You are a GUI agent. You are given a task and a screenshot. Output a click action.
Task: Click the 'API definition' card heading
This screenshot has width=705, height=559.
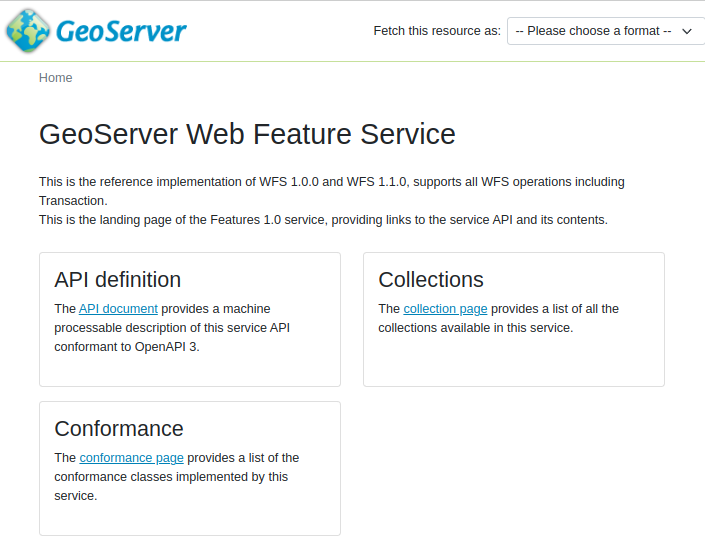117,280
